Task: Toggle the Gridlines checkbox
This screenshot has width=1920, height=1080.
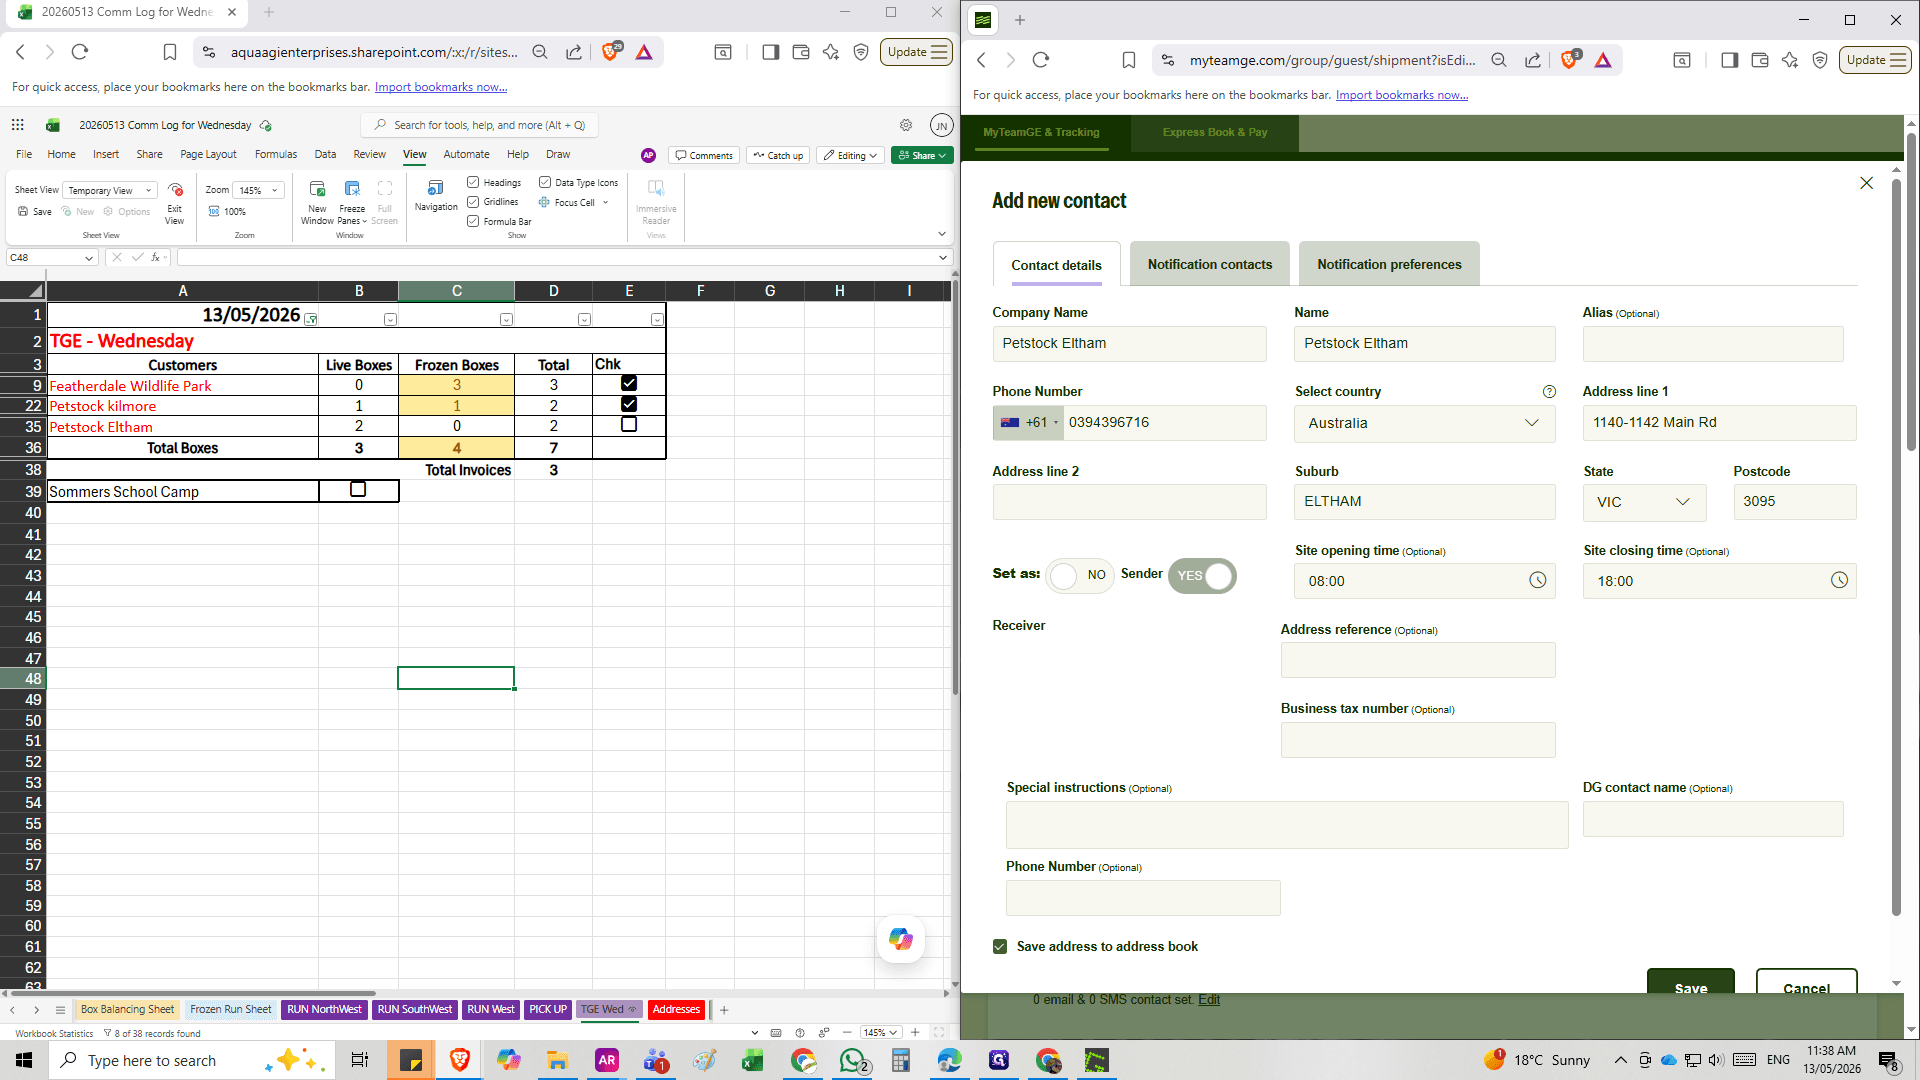Action: (473, 202)
